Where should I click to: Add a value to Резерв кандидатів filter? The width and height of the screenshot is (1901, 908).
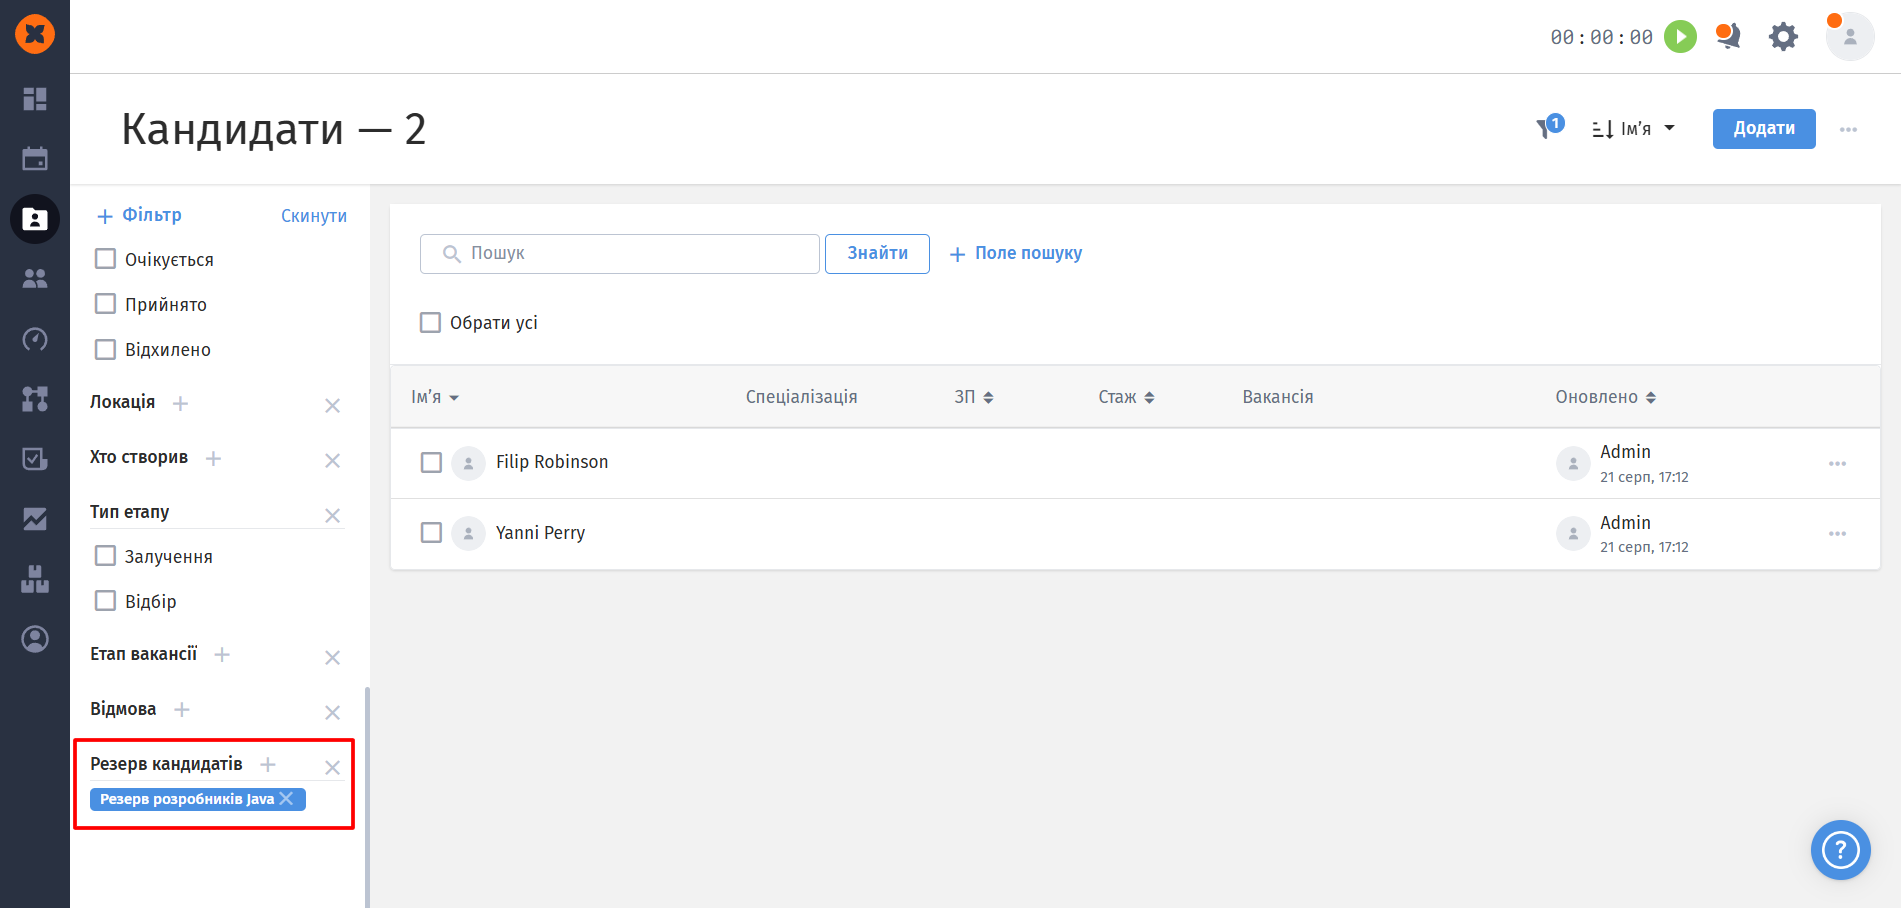[x=267, y=764]
